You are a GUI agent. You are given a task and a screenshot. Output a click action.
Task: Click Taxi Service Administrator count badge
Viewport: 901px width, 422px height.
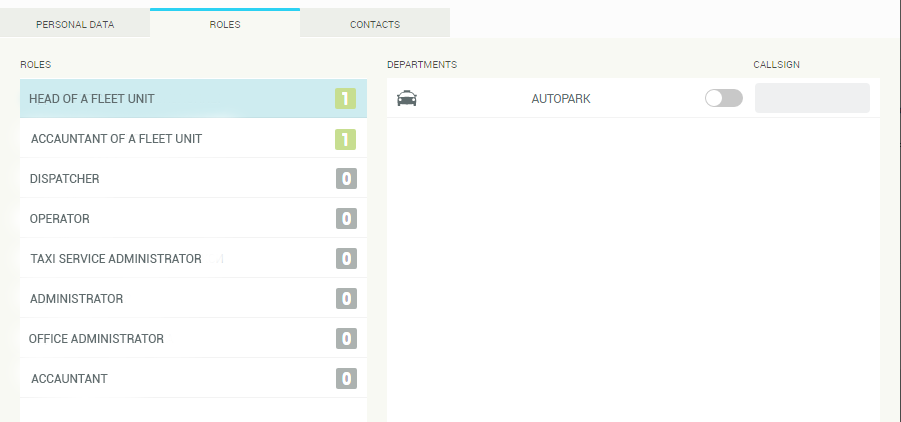point(346,259)
